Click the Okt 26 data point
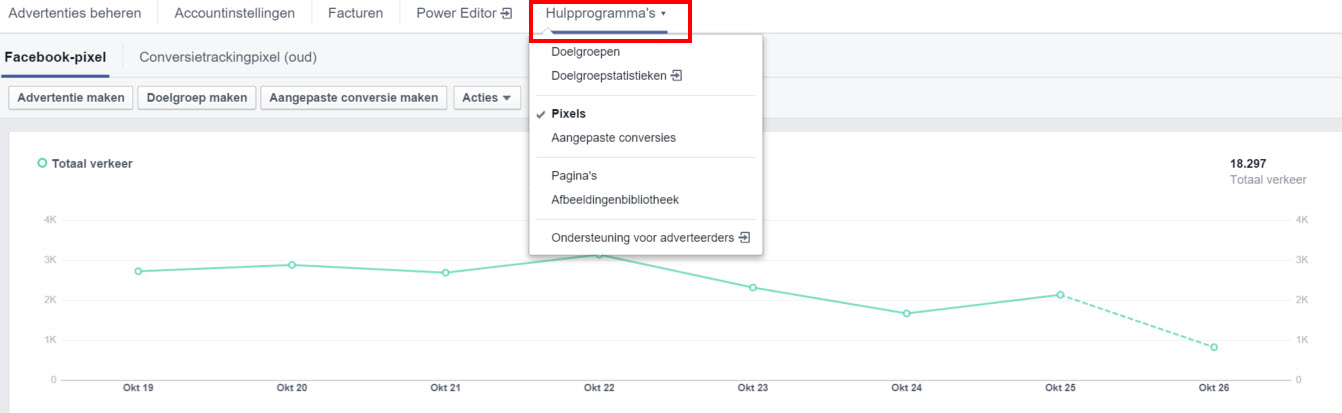This screenshot has width=1342, height=413. coord(1214,348)
